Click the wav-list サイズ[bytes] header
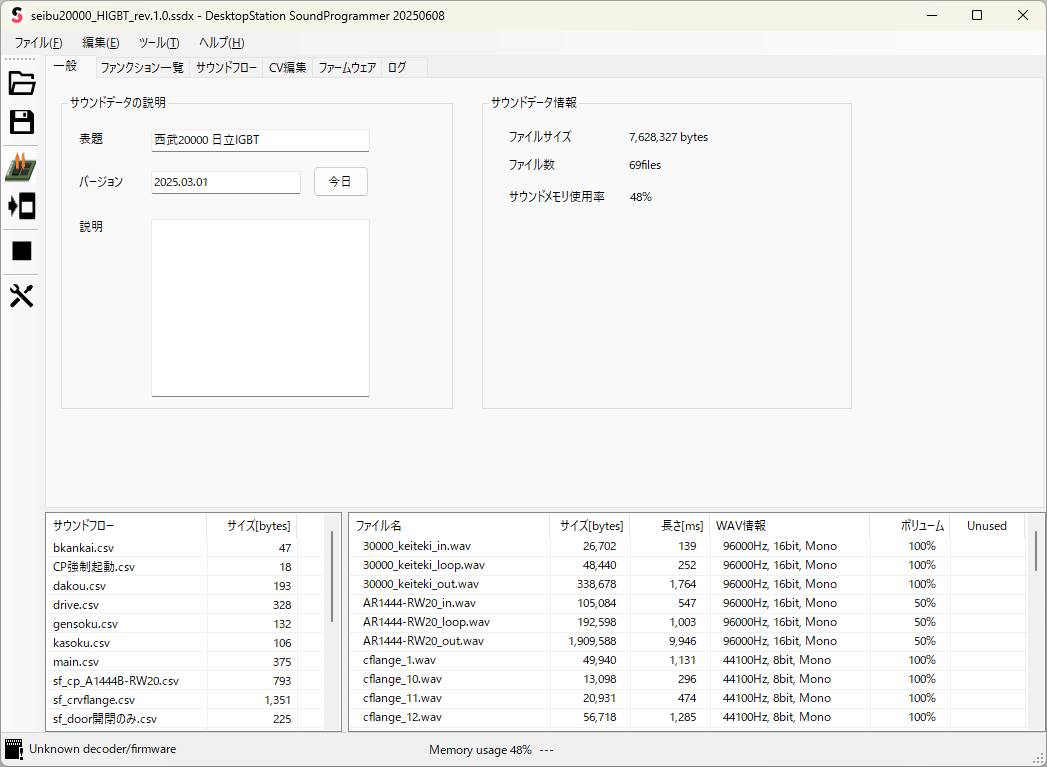Viewport: 1047px width, 767px height. [x=590, y=526]
